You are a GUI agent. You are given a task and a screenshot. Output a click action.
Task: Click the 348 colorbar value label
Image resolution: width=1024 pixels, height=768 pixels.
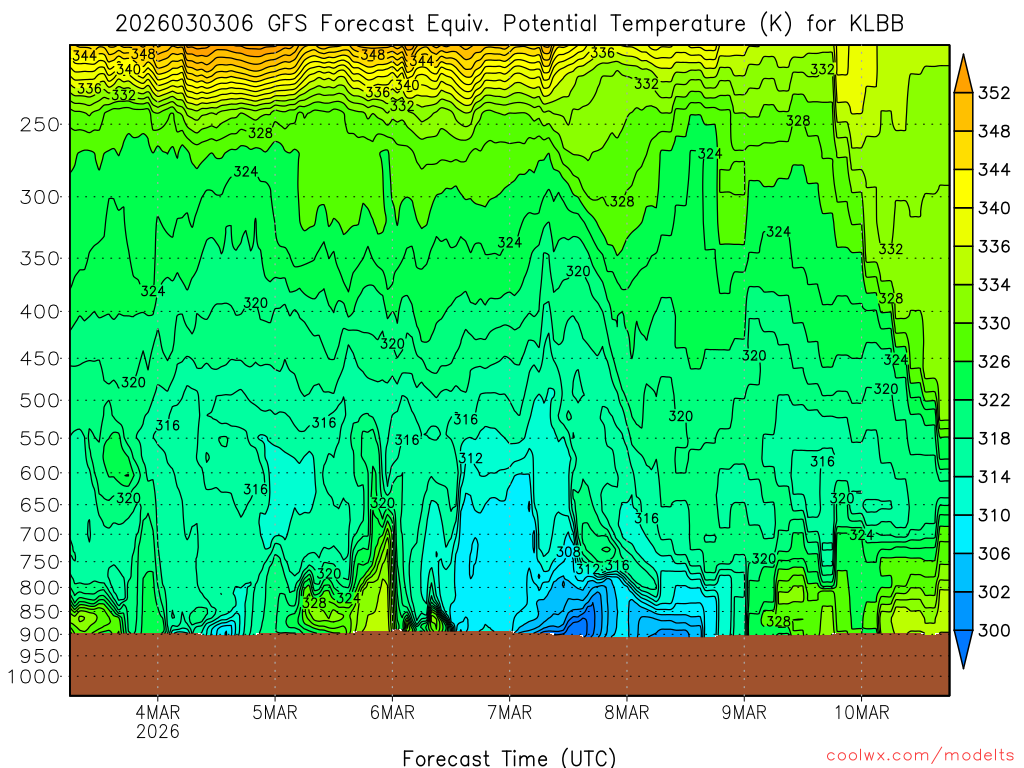(x=994, y=131)
